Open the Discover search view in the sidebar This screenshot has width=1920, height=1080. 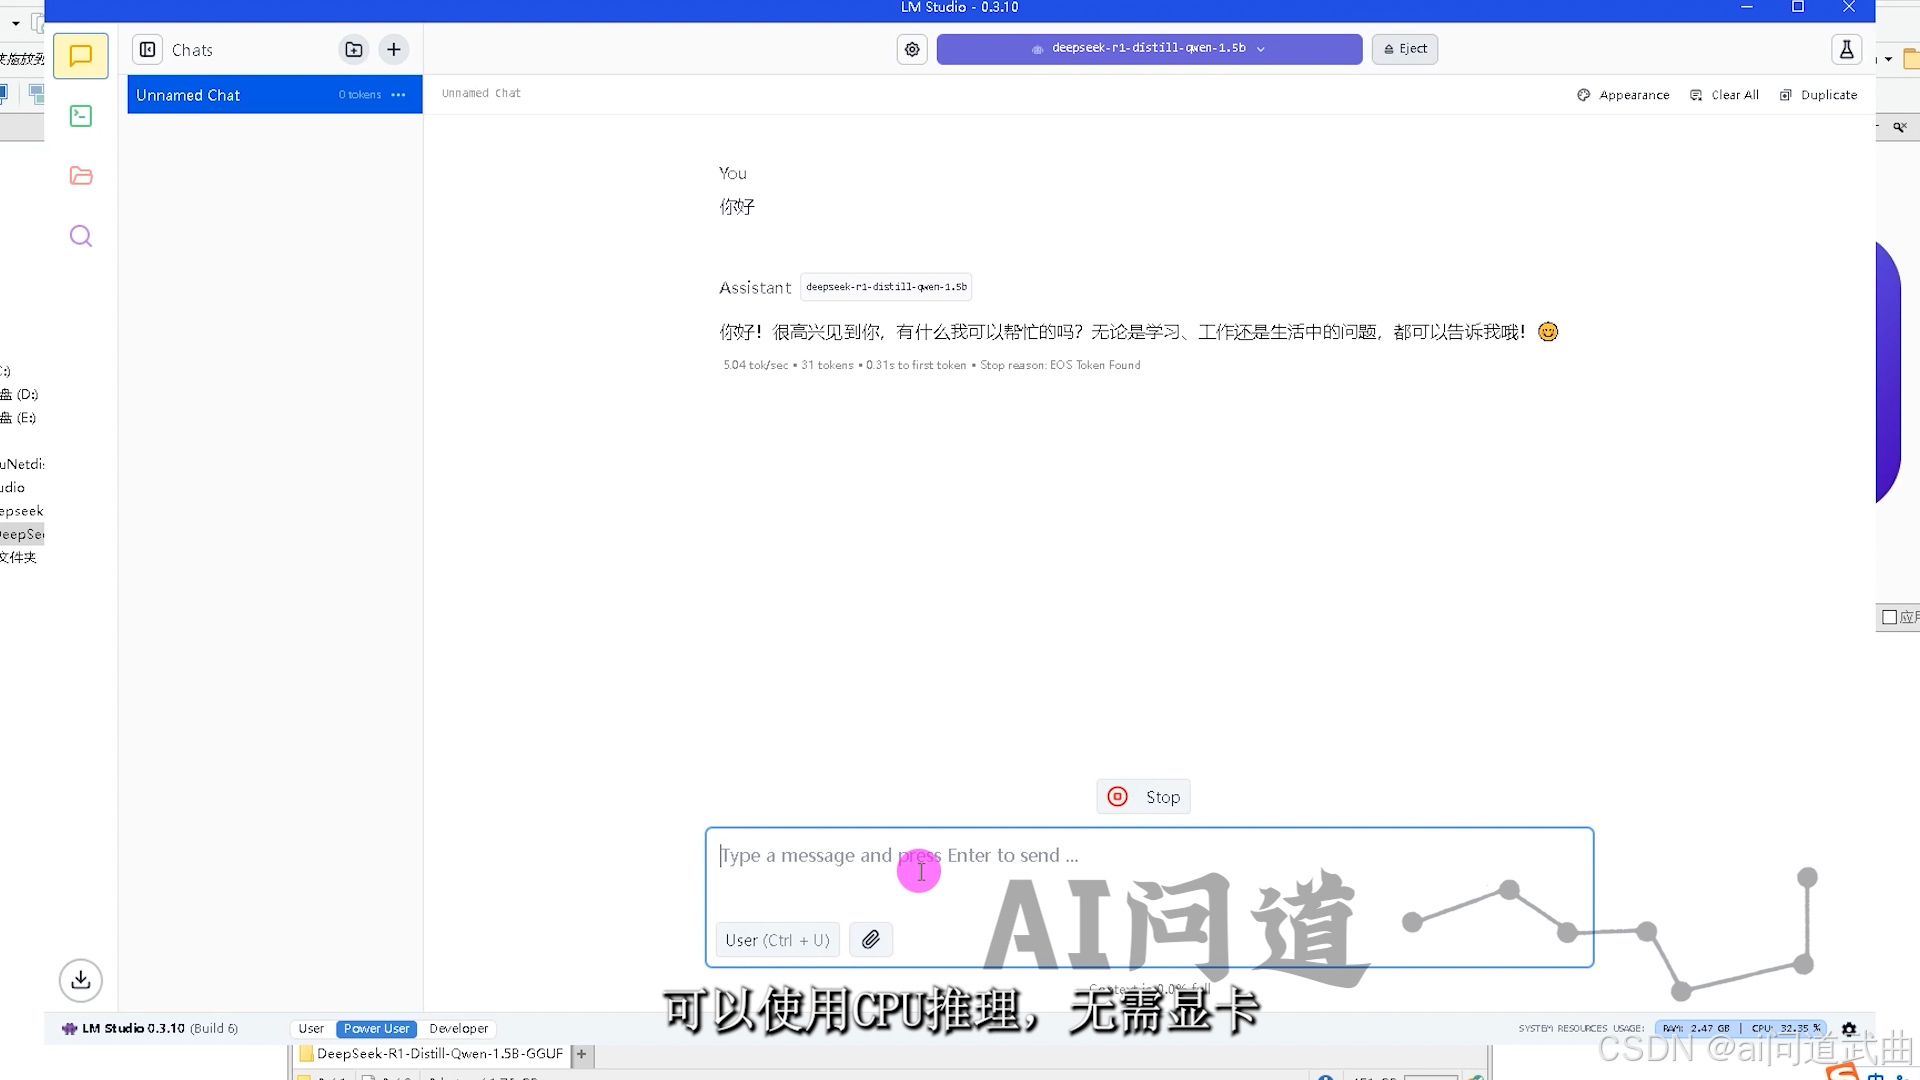[81, 236]
